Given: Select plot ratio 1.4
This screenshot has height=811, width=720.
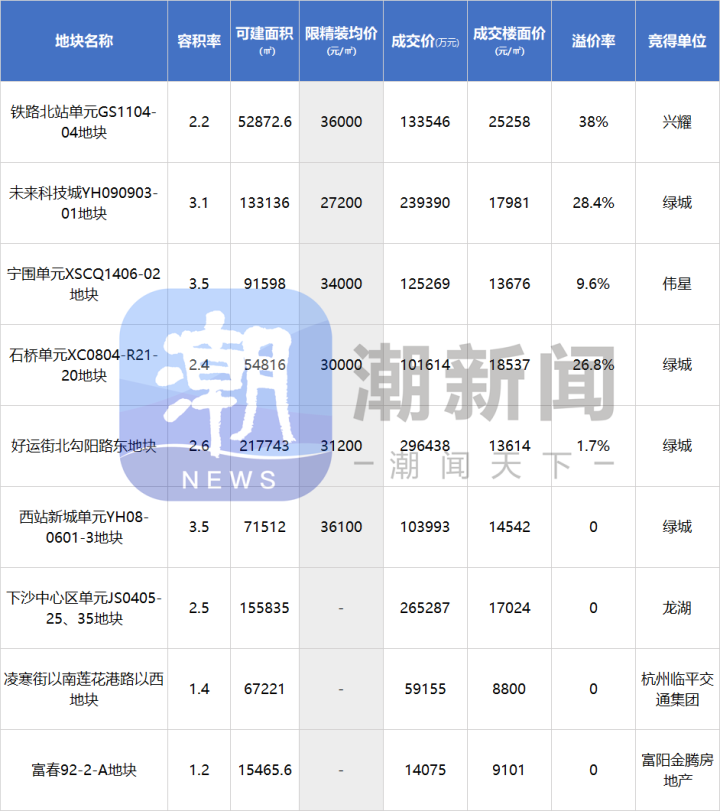Looking at the screenshot, I should (199, 689).
